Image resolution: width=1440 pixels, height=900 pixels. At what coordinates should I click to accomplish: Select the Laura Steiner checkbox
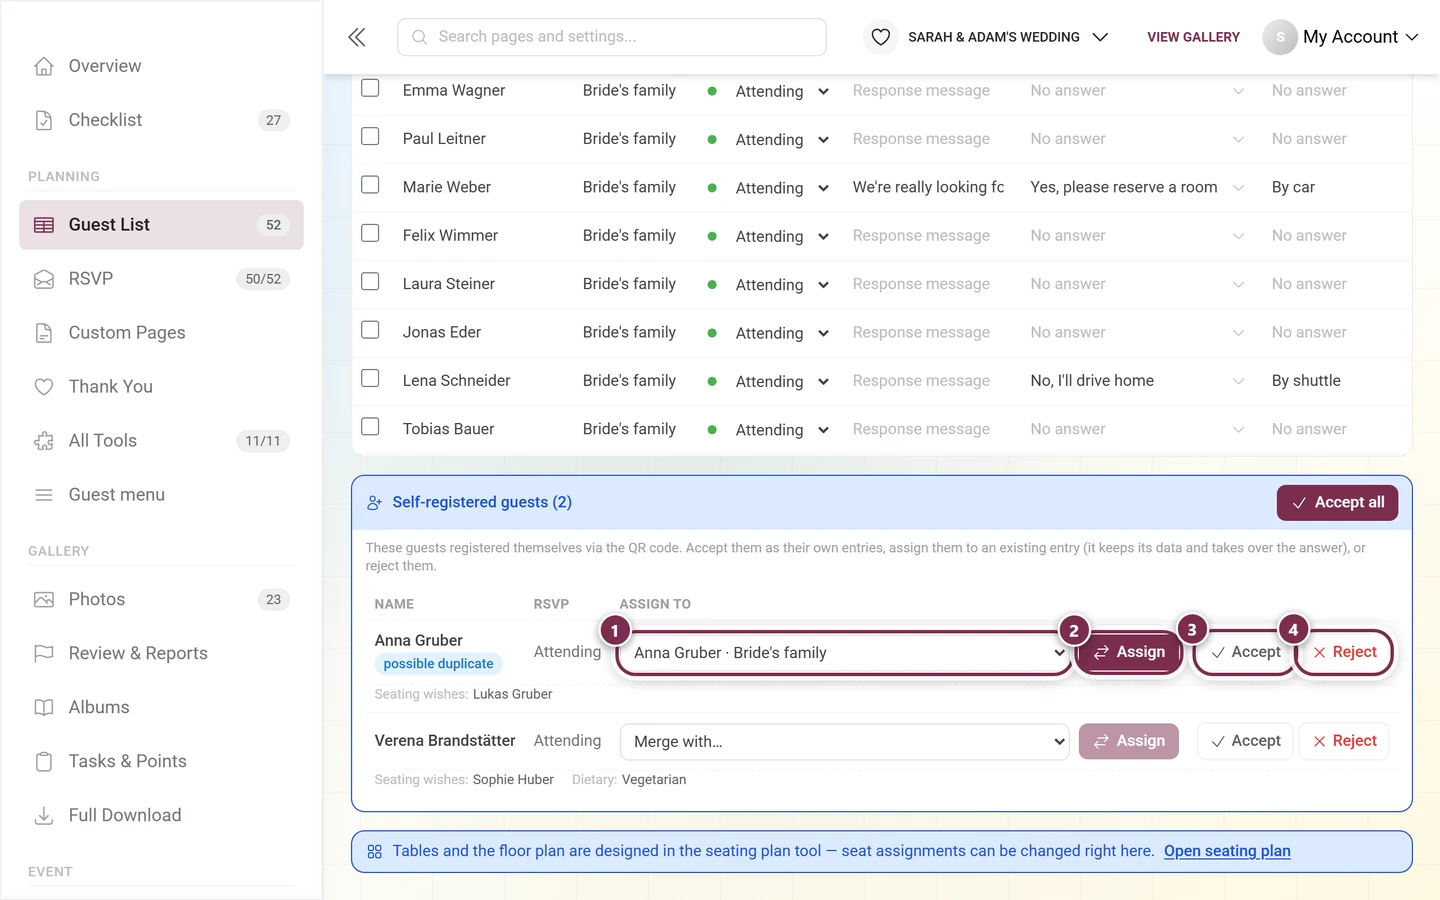coord(370,281)
